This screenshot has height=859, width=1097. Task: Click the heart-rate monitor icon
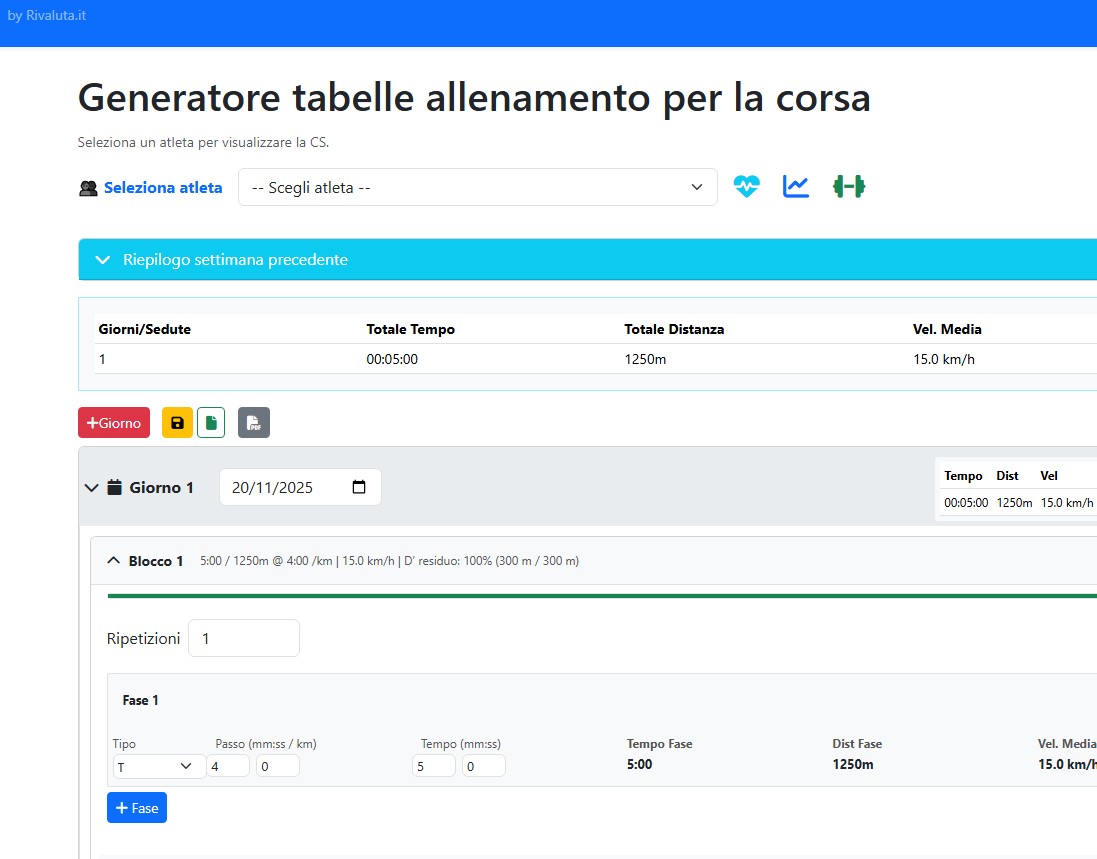pyautogui.click(x=747, y=186)
